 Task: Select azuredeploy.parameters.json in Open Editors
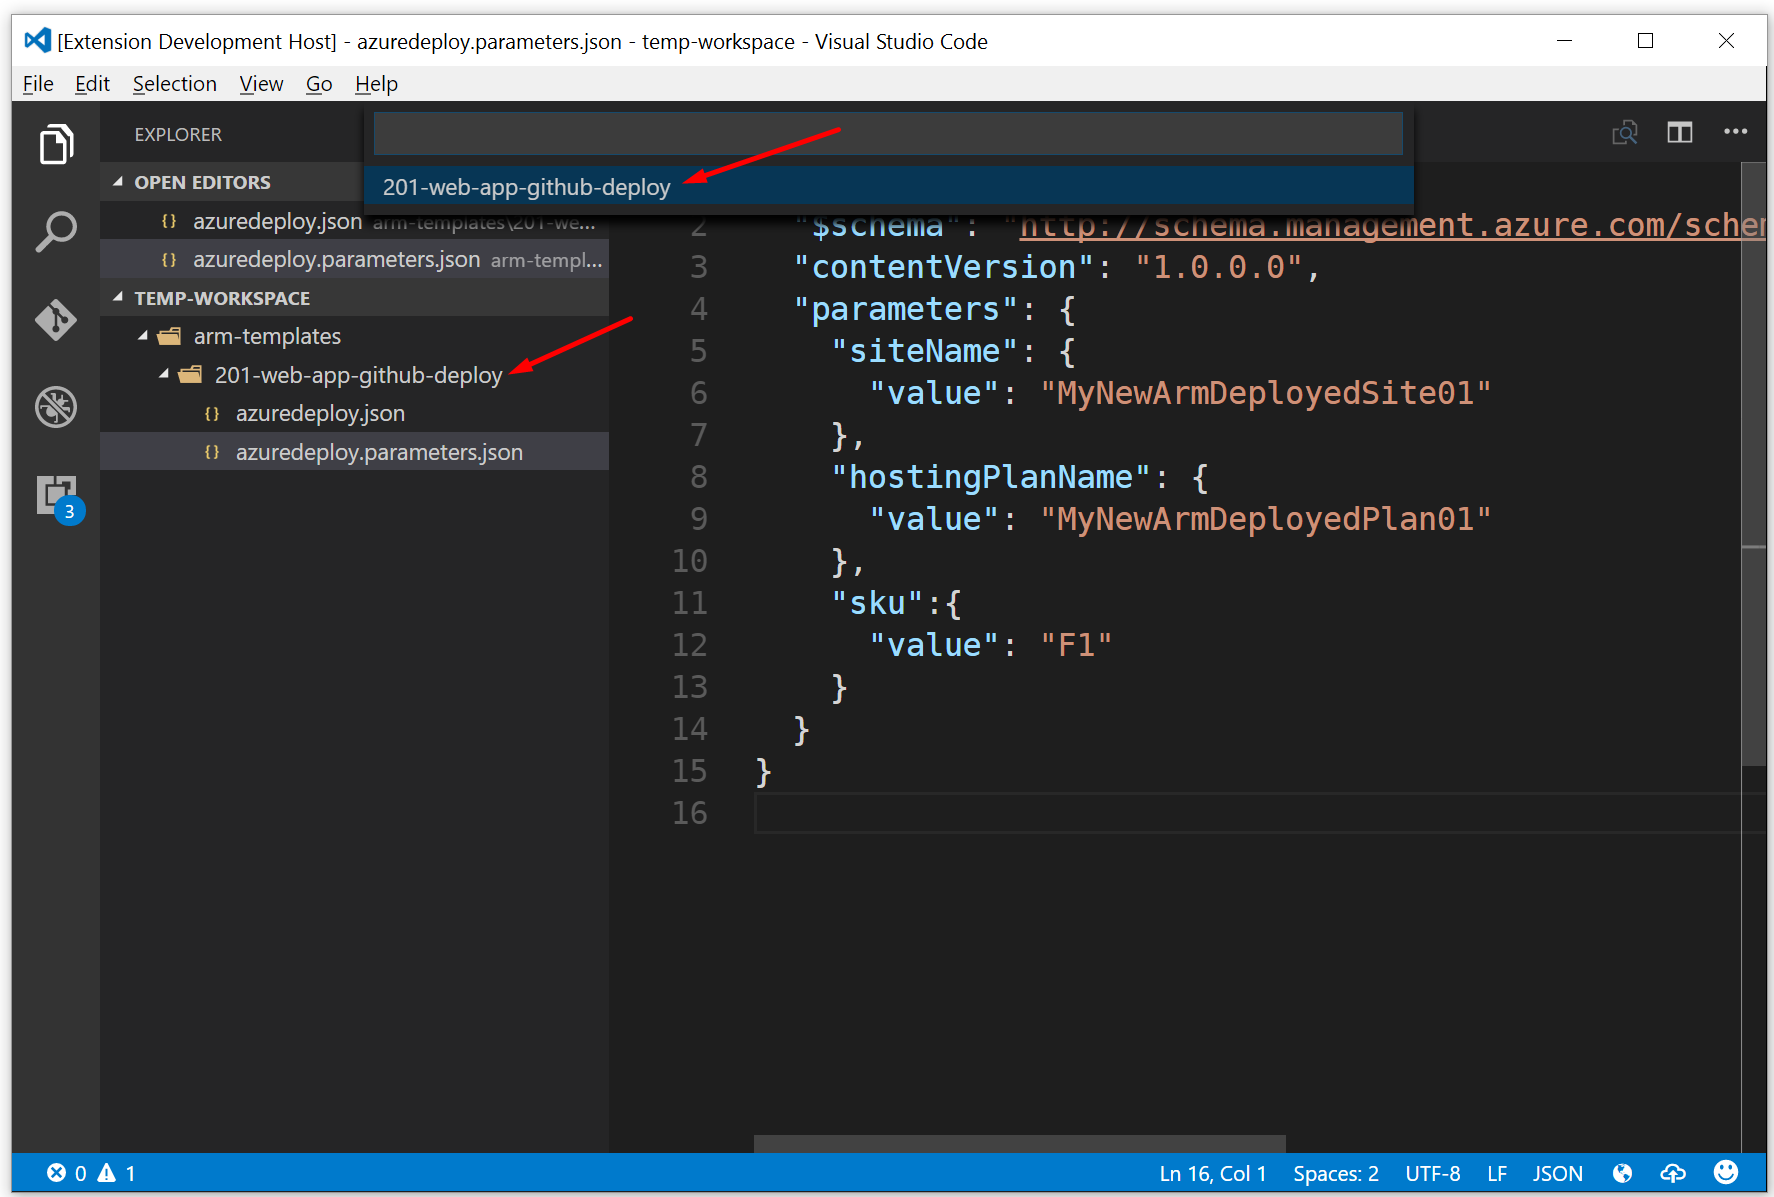(336, 260)
